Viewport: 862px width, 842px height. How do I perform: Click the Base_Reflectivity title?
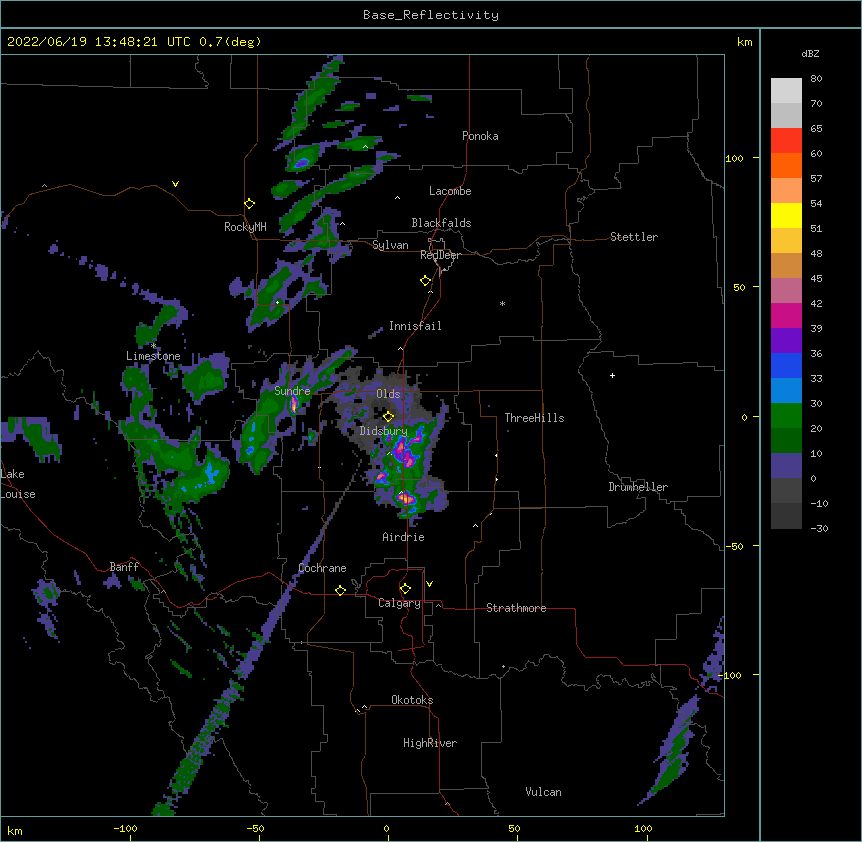point(431,15)
